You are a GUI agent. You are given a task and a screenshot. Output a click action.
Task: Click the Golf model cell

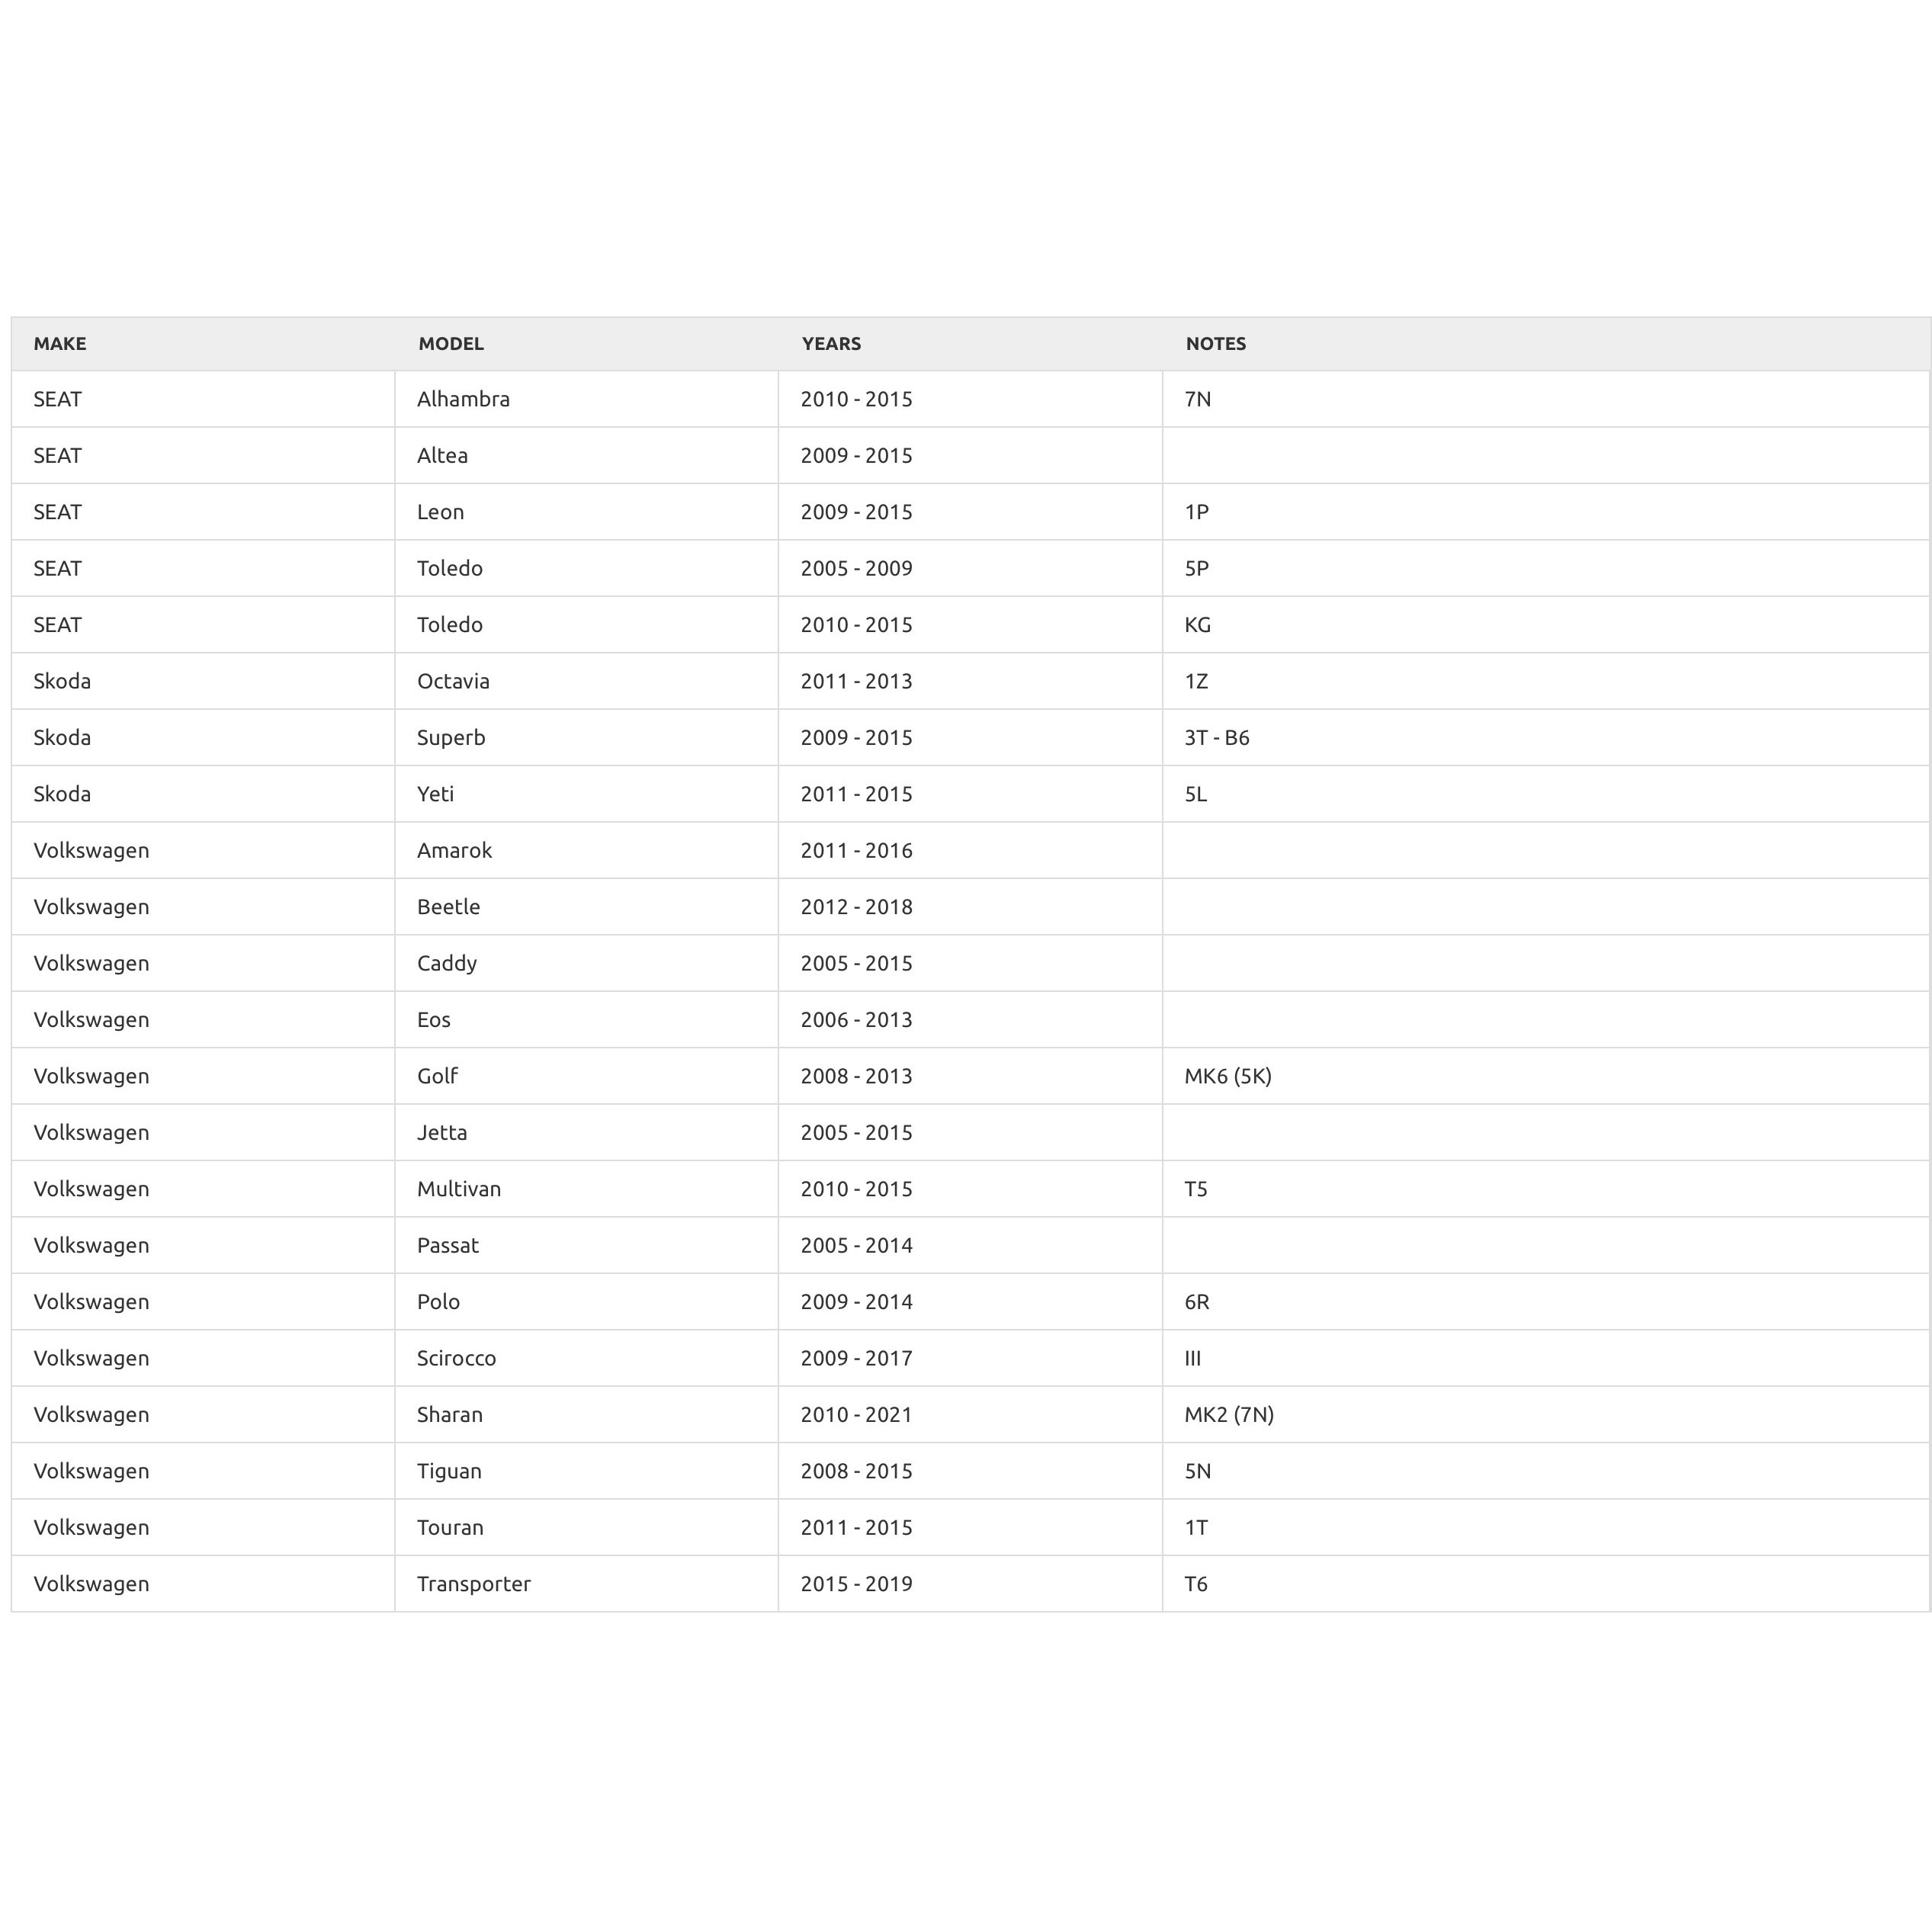tap(437, 1076)
